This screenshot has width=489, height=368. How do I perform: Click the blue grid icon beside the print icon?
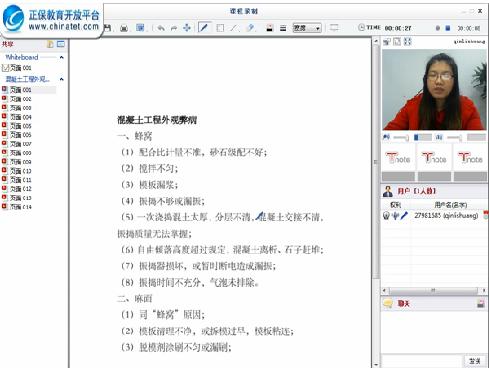click(140, 28)
